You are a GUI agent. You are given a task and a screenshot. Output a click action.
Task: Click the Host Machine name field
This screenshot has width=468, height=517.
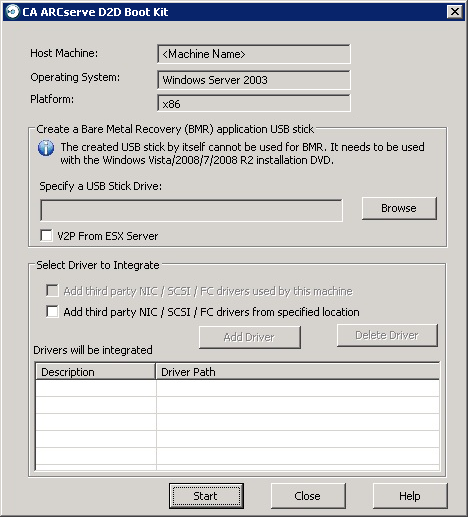tap(254, 54)
